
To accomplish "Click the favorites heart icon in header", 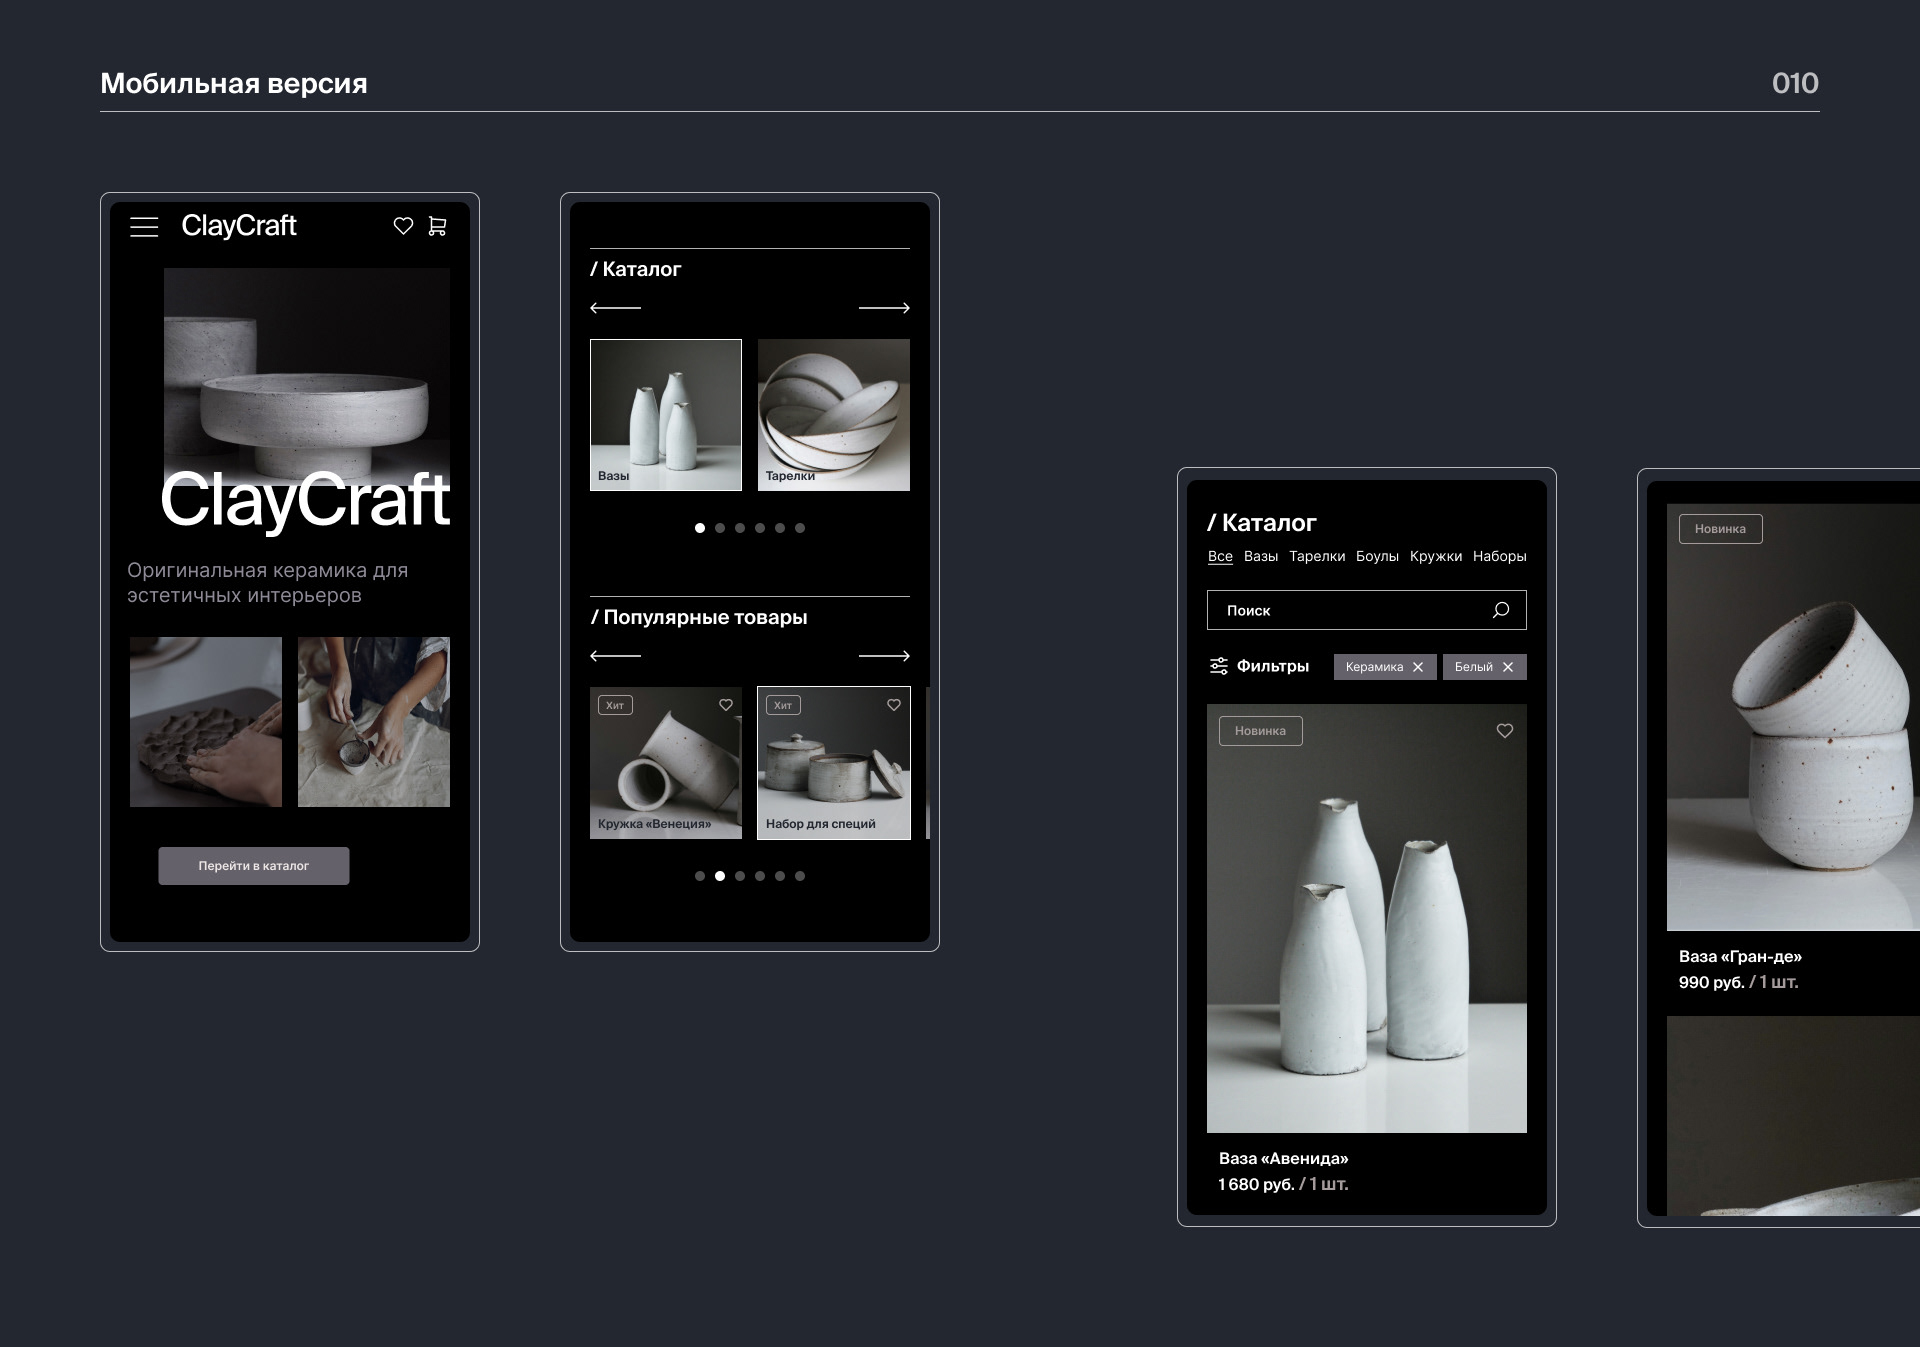I will [403, 226].
